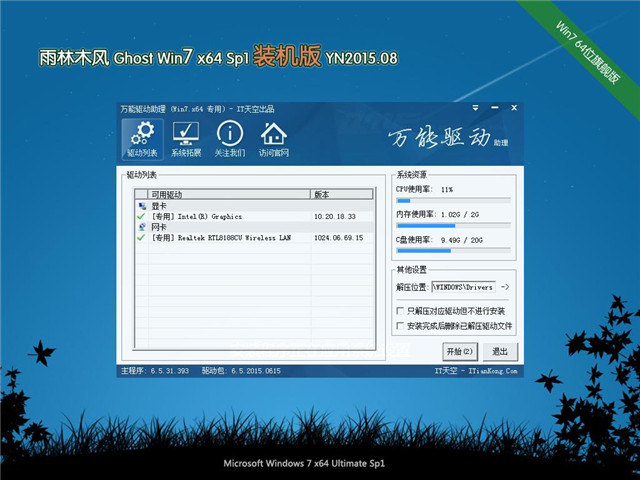Screen dimensions: 640x480
Task: Click the 内存使用率 progress bar
Action: [453, 225]
